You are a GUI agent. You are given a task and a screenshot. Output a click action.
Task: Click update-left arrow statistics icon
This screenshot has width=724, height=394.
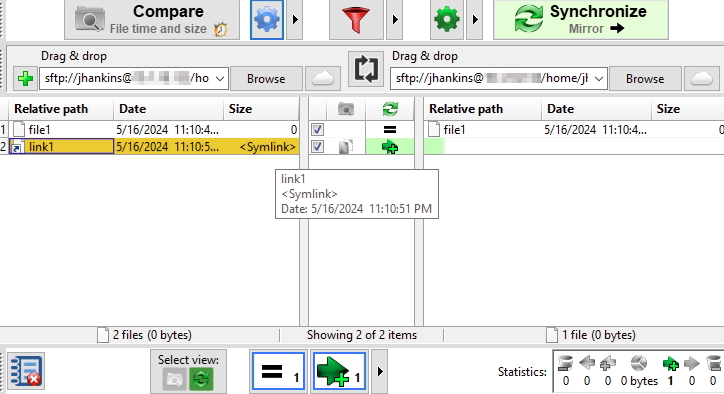[587, 363]
